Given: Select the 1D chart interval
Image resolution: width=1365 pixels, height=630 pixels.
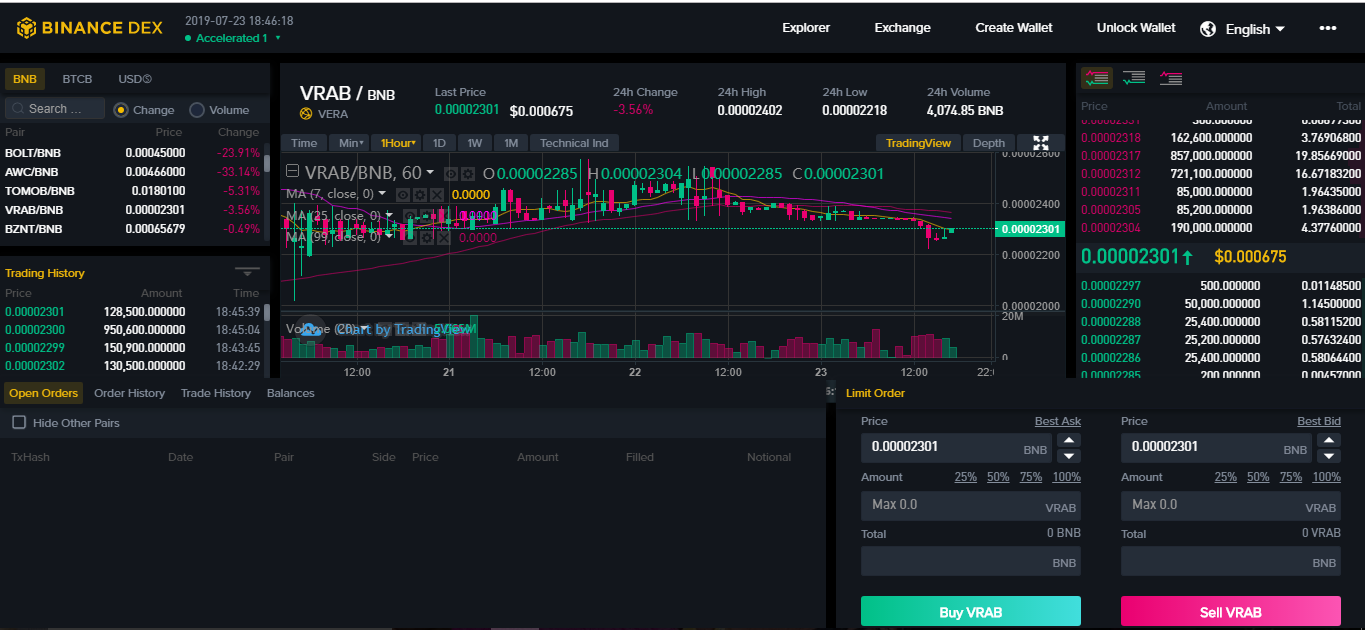Looking at the screenshot, I should (439, 143).
